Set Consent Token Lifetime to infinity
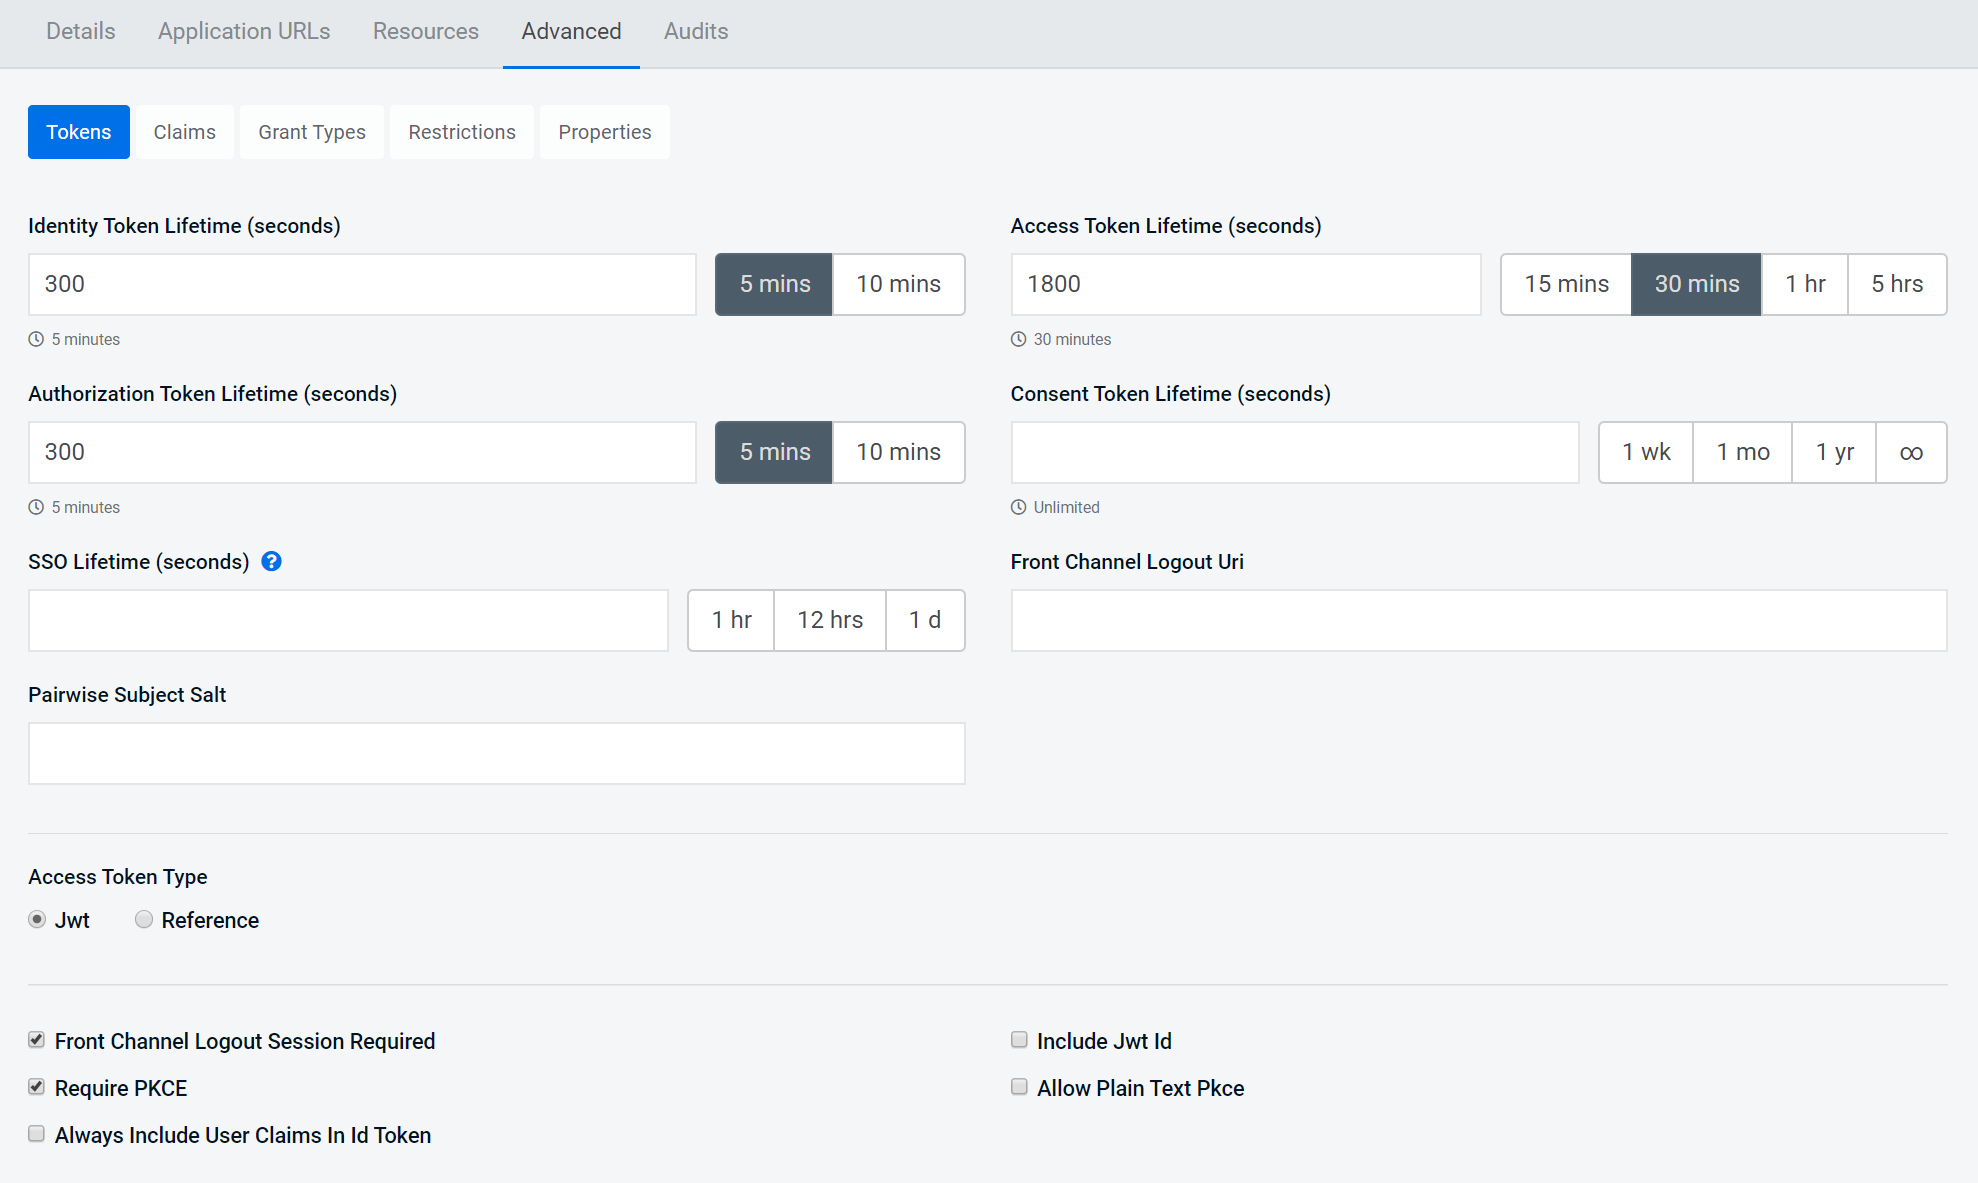Image resolution: width=1978 pixels, height=1183 pixels. (x=1911, y=452)
